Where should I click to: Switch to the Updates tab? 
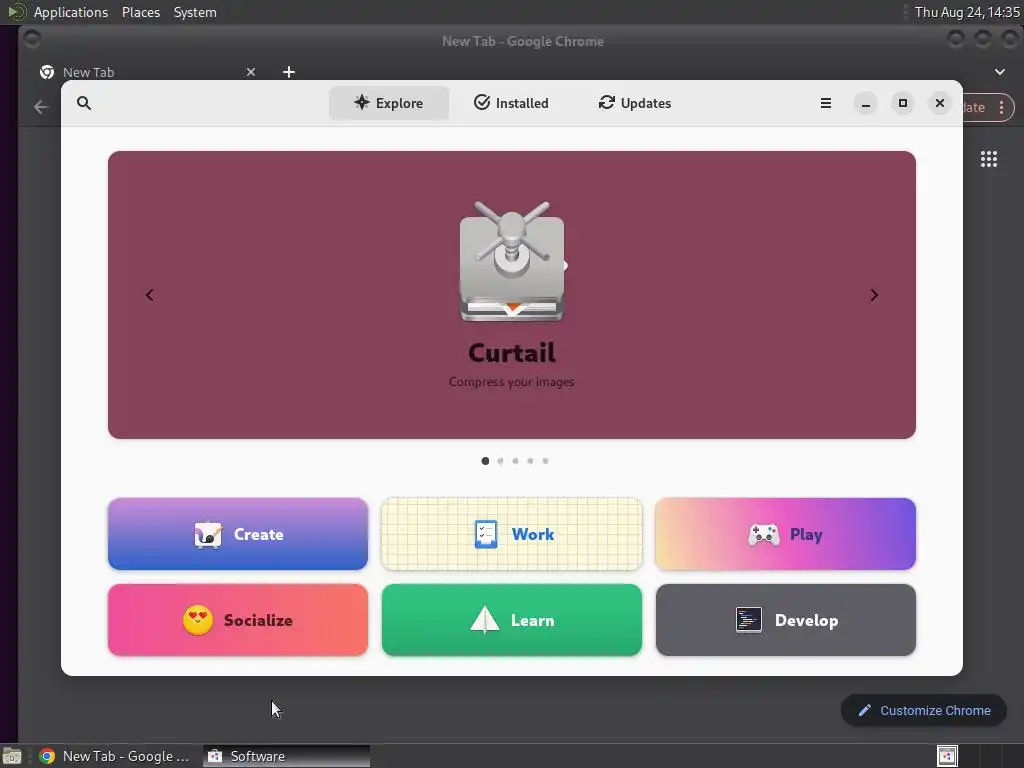pos(635,103)
